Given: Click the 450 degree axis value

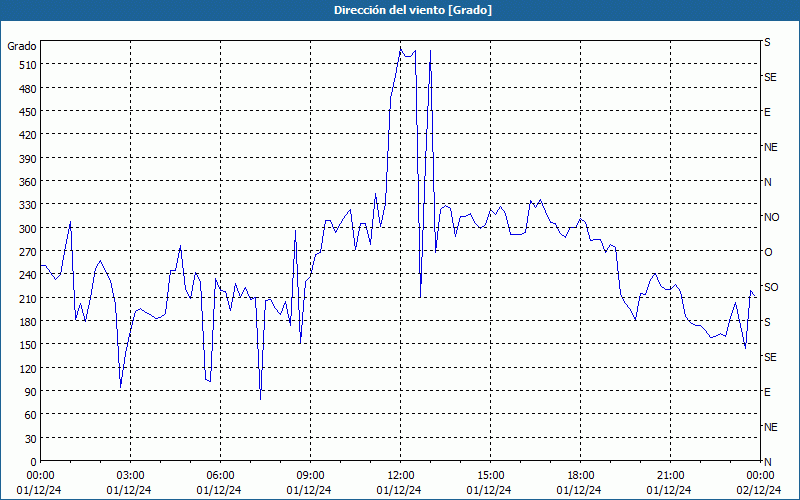Looking at the screenshot, I should pyautogui.click(x=27, y=112).
